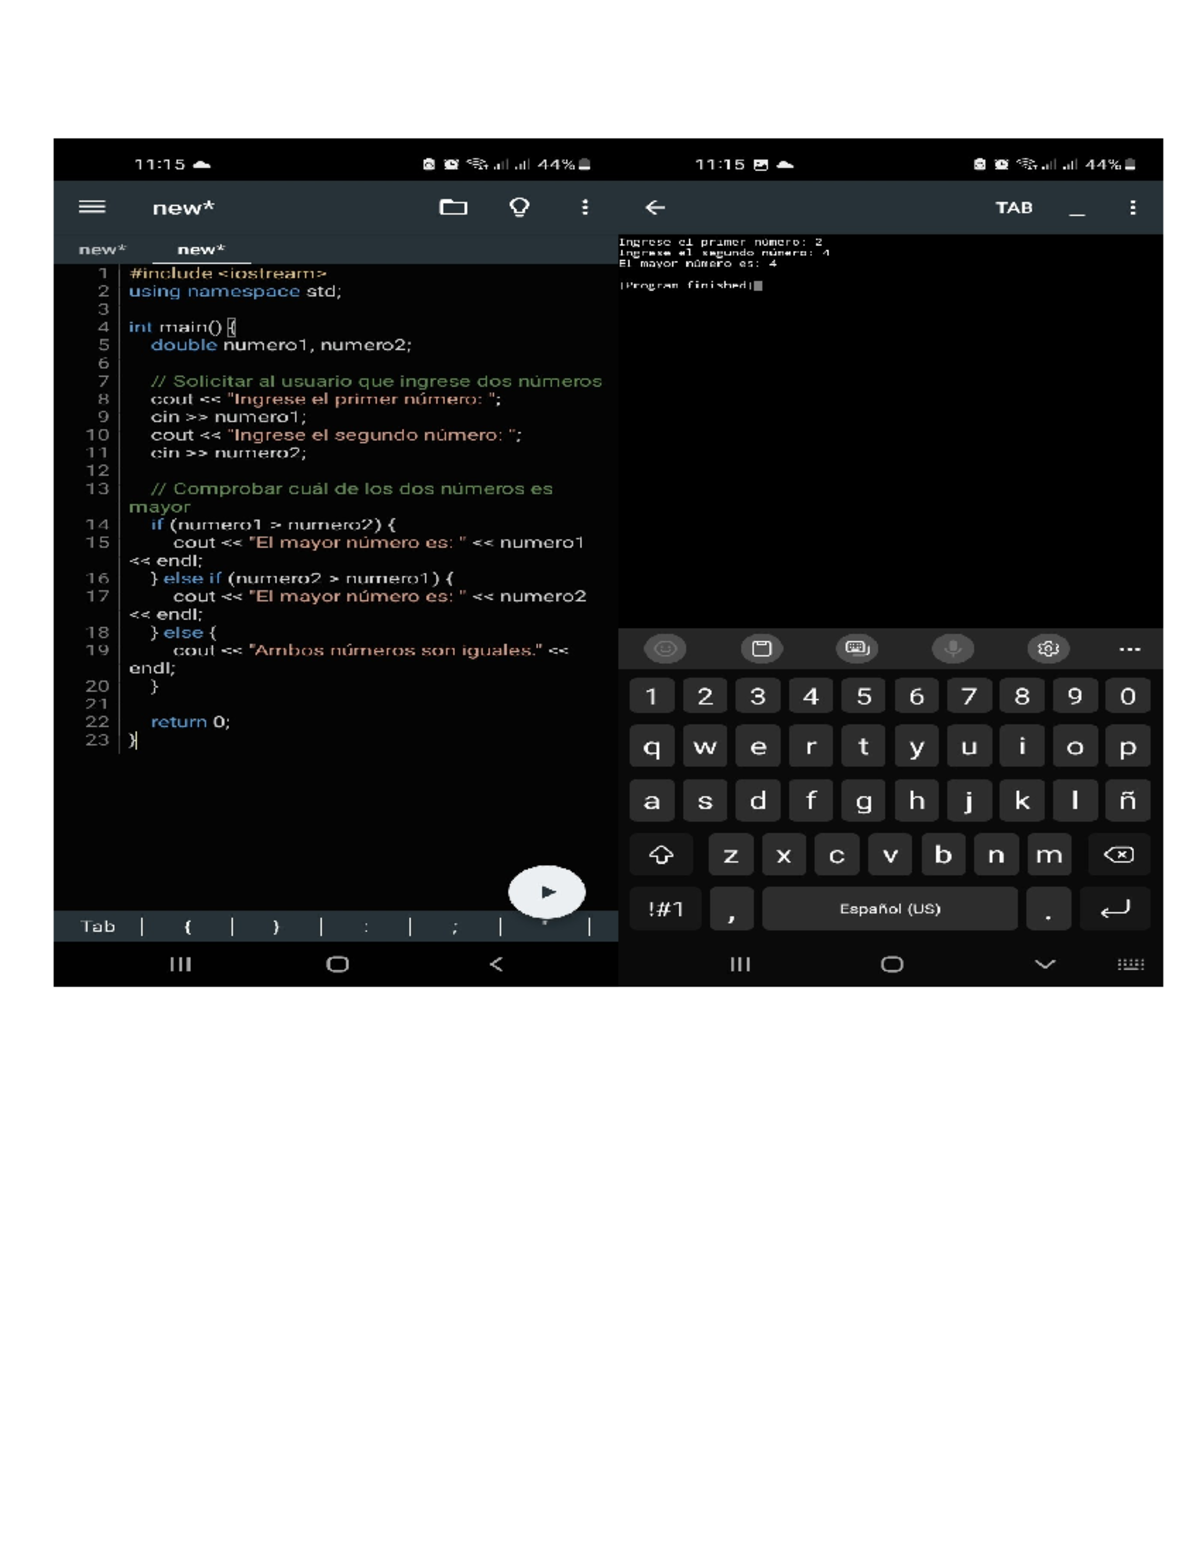Open the editor's three-dot overflow menu

click(585, 207)
